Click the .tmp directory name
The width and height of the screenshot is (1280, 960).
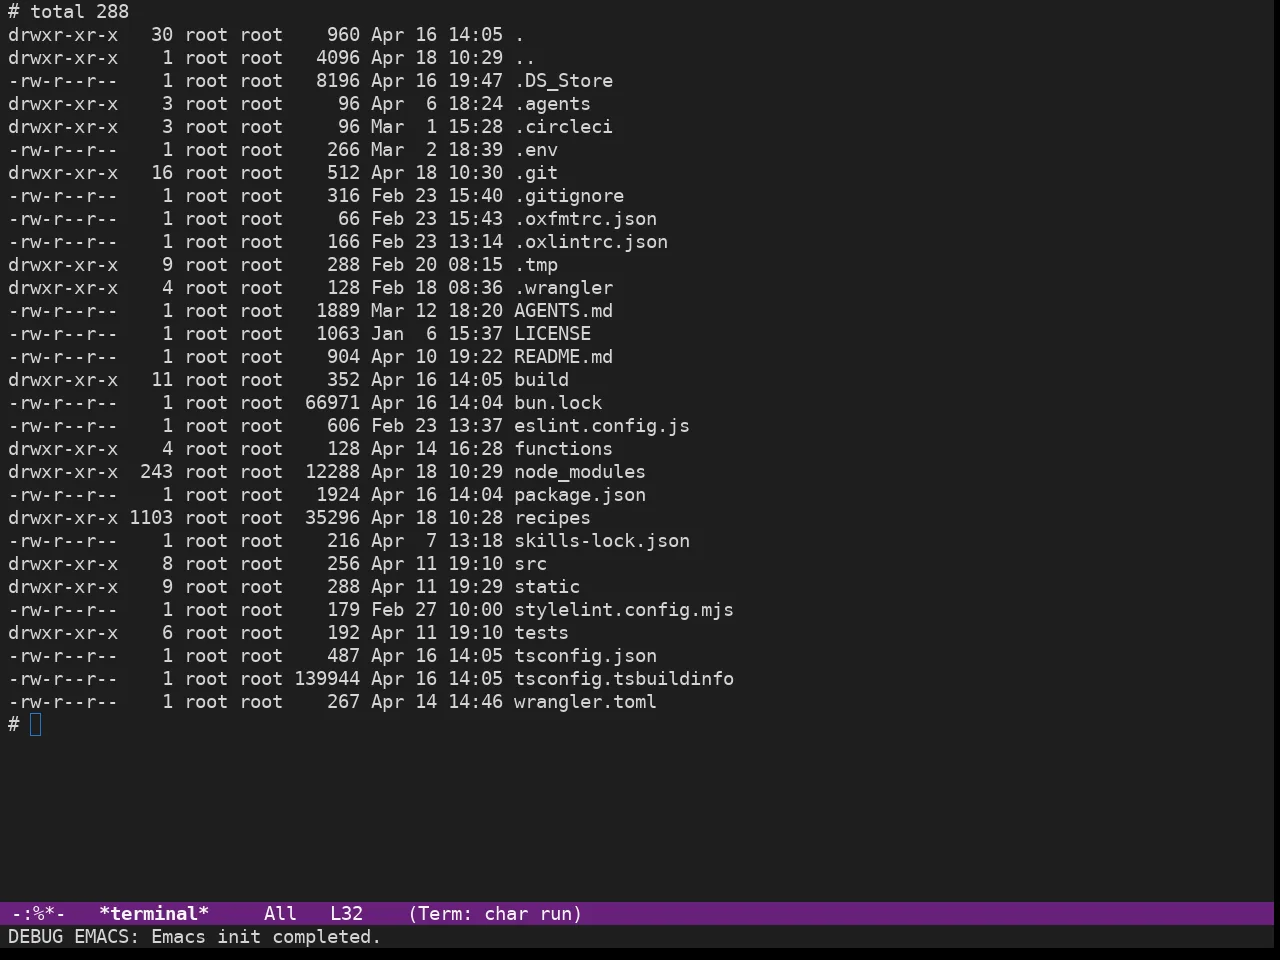pyautogui.click(x=536, y=265)
